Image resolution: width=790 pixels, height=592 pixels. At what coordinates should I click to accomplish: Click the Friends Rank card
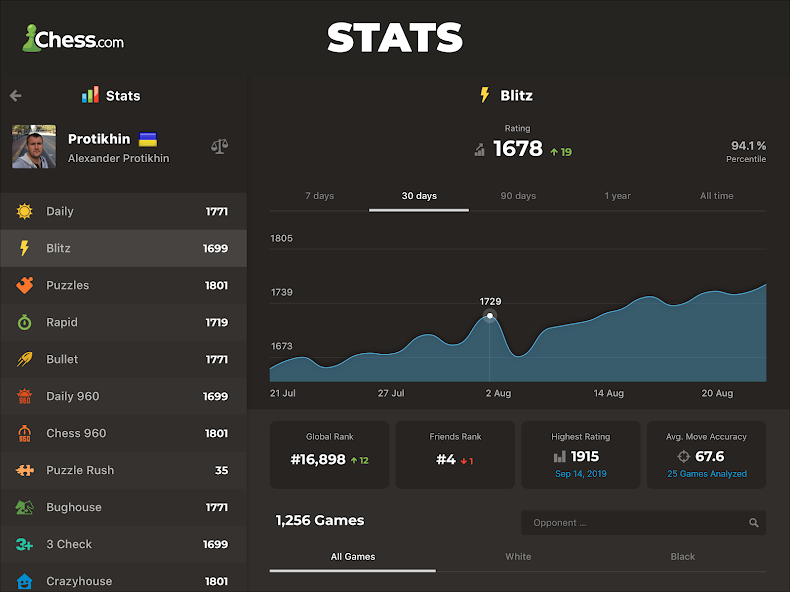coord(455,454)
